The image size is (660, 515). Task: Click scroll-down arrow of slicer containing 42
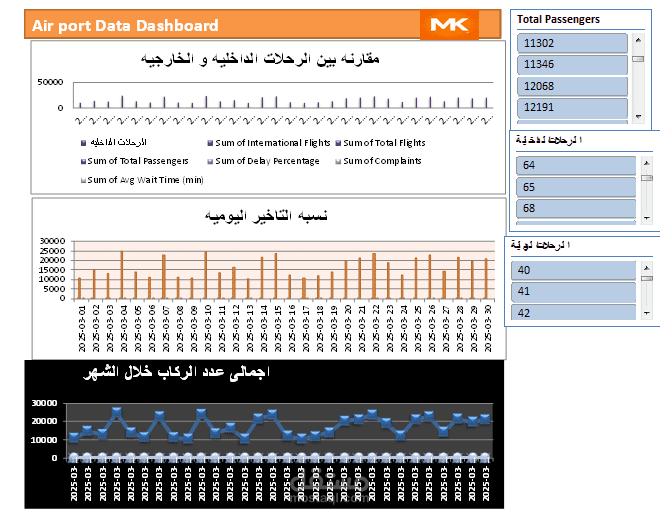[647, 313]
